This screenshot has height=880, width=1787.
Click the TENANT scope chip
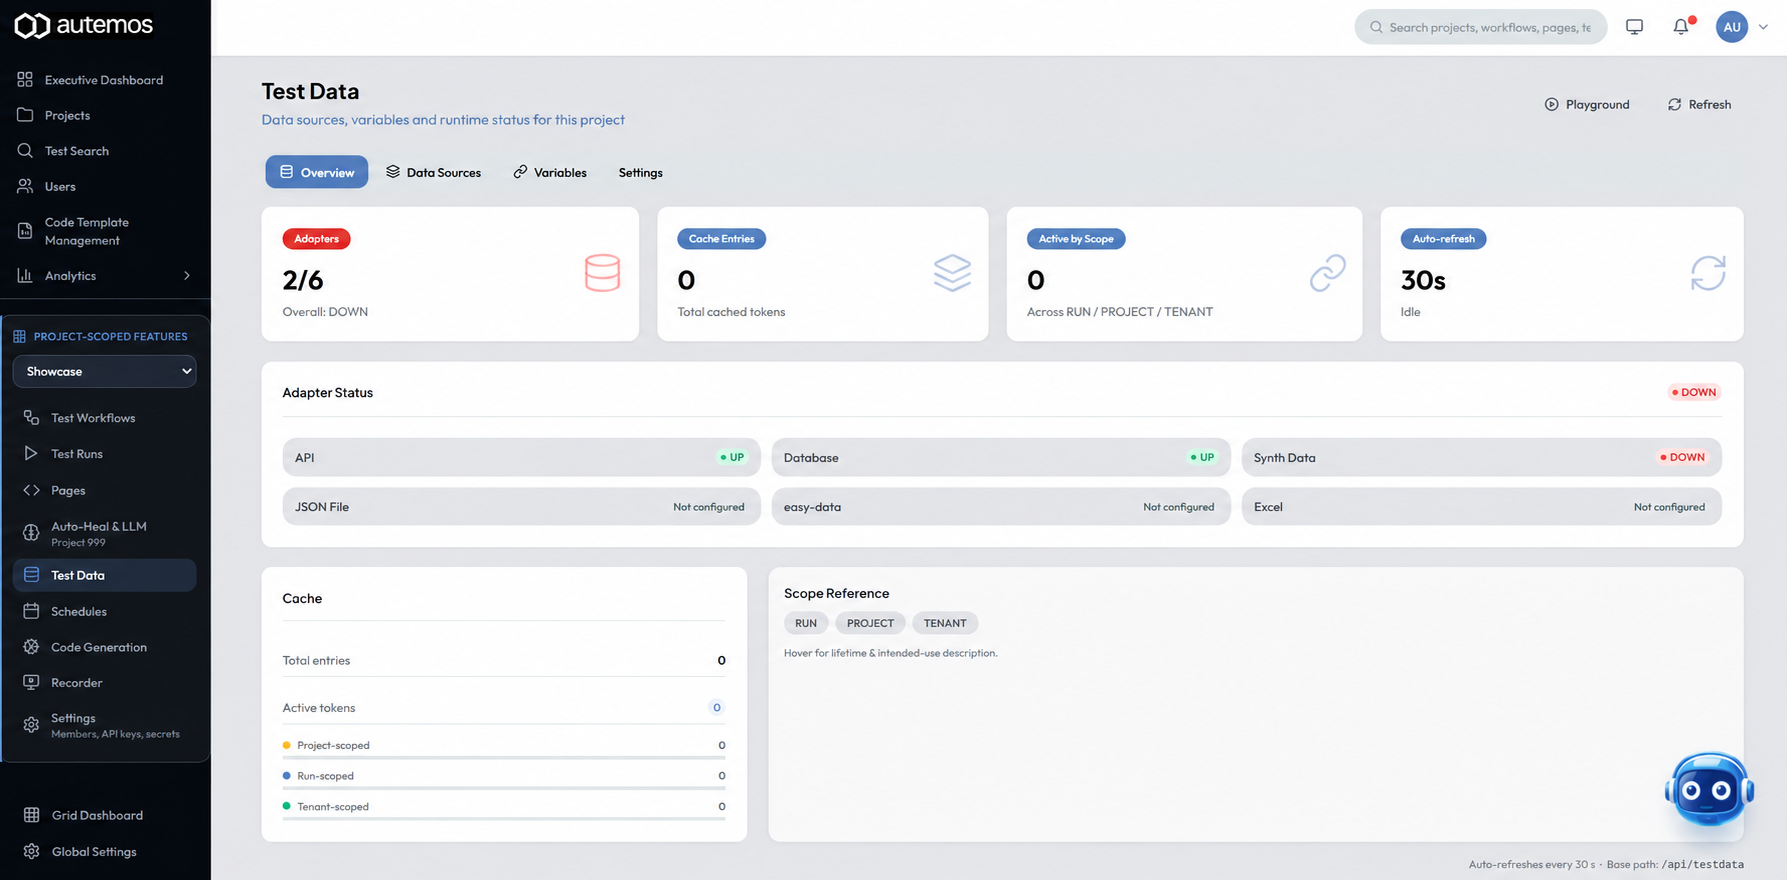[x=945, y=623]
